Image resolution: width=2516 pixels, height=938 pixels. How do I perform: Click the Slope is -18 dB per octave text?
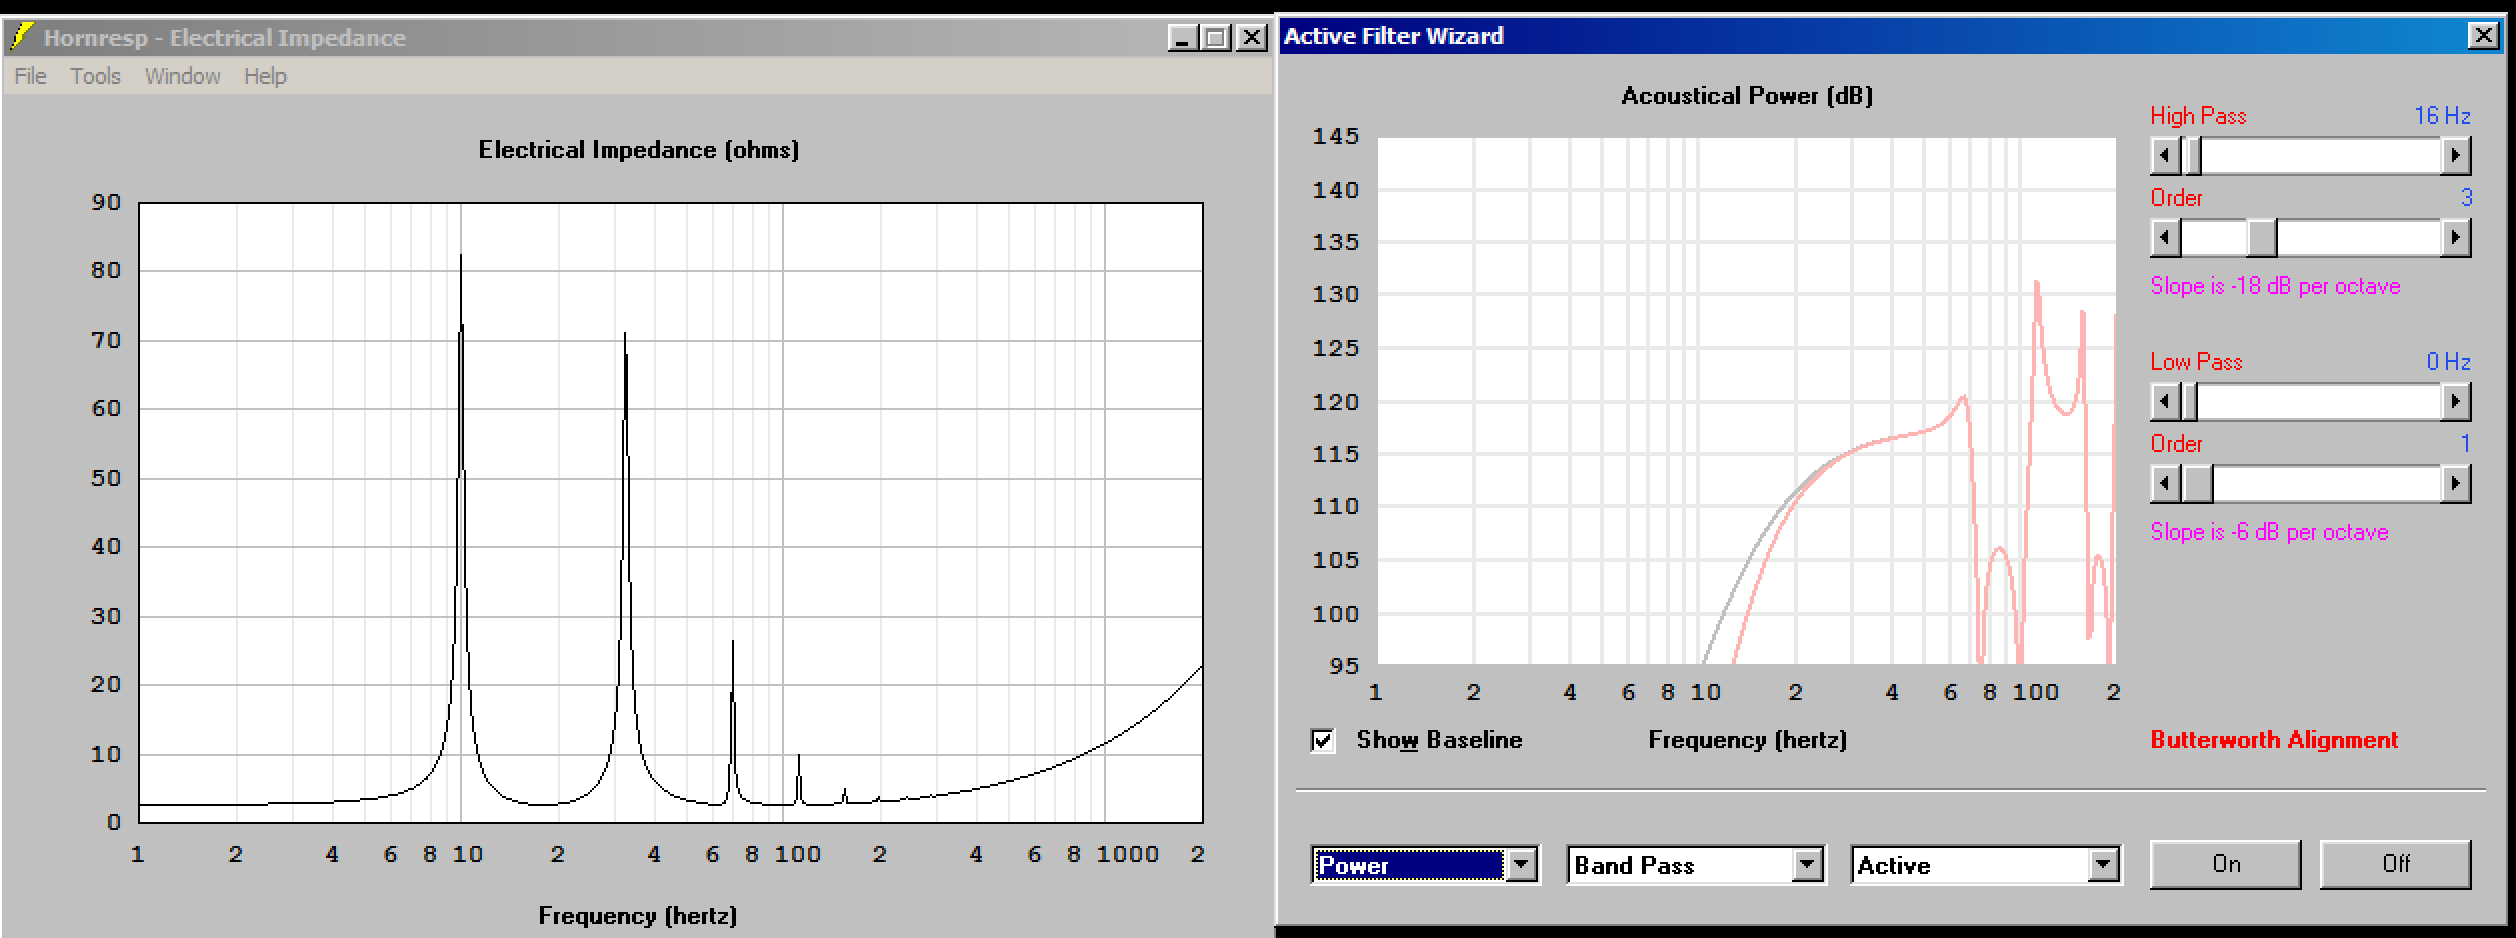coord(2275,286)
